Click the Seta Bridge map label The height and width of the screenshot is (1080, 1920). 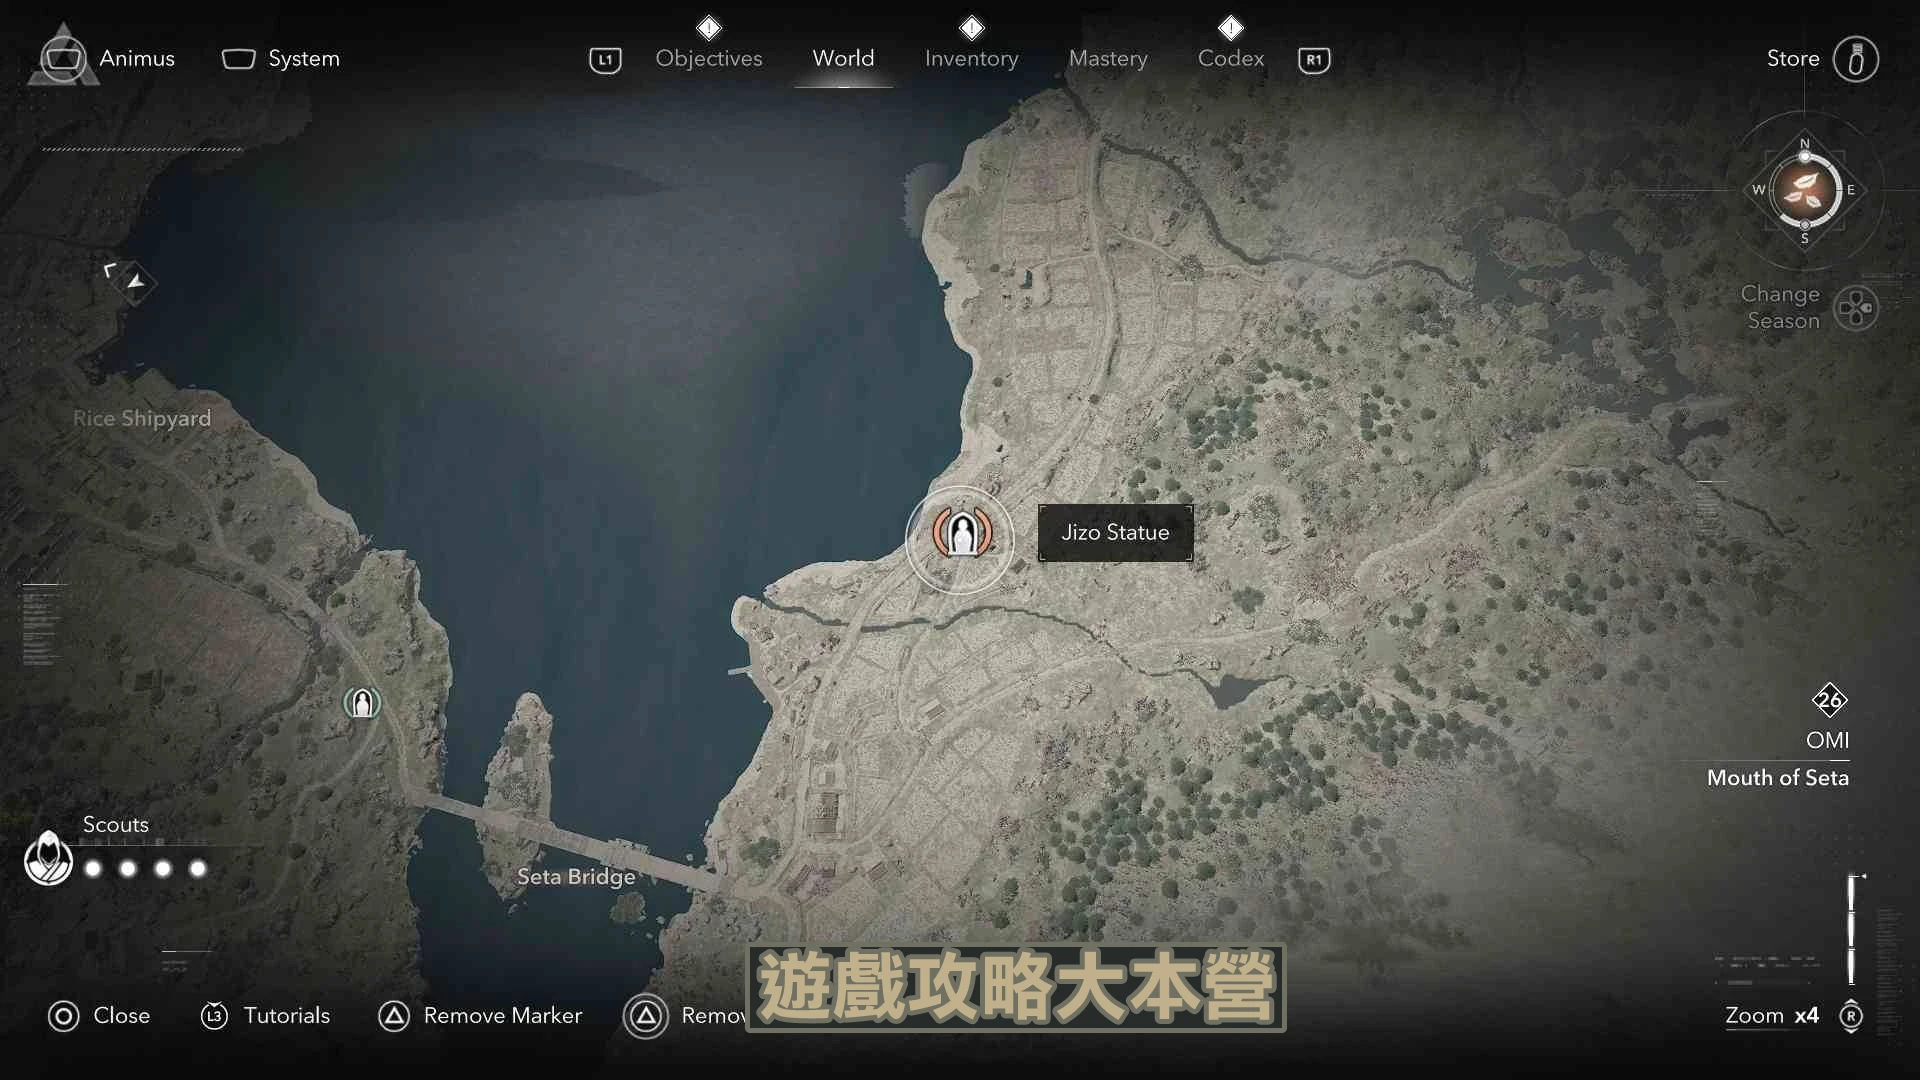pyautogui.click(x=576, y=877)
